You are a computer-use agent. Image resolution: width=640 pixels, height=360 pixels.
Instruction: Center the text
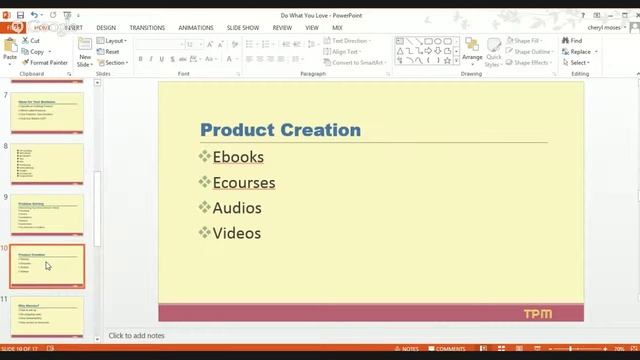pyautogui.click(x=260, y=59)
